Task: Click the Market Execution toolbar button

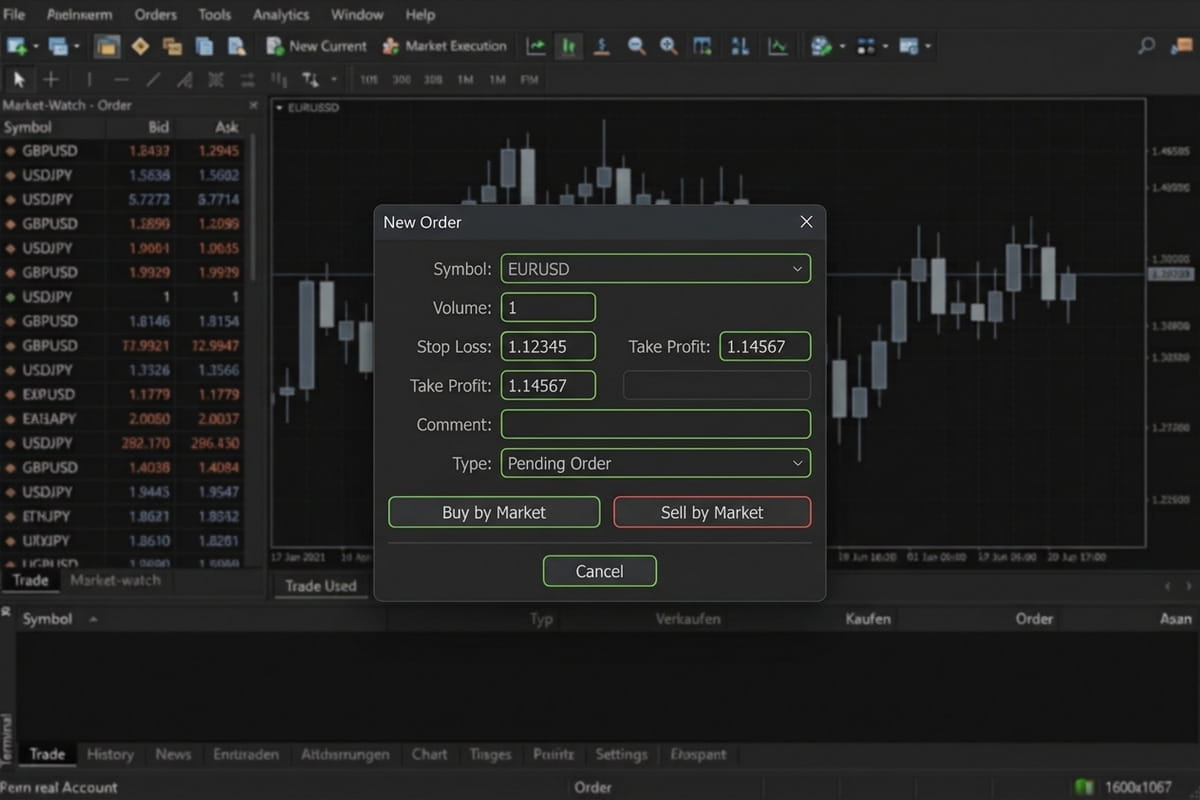Action: [446, 46]
